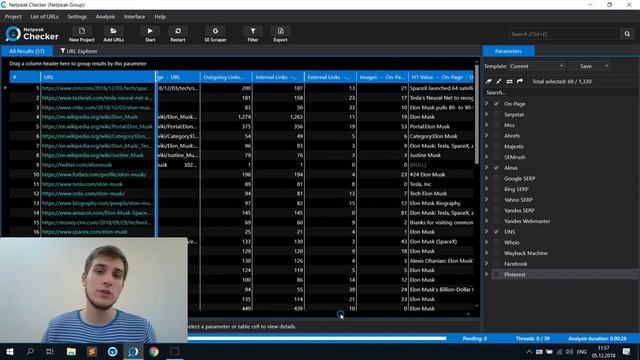Click the taskbar search icon

click(30, 351)
